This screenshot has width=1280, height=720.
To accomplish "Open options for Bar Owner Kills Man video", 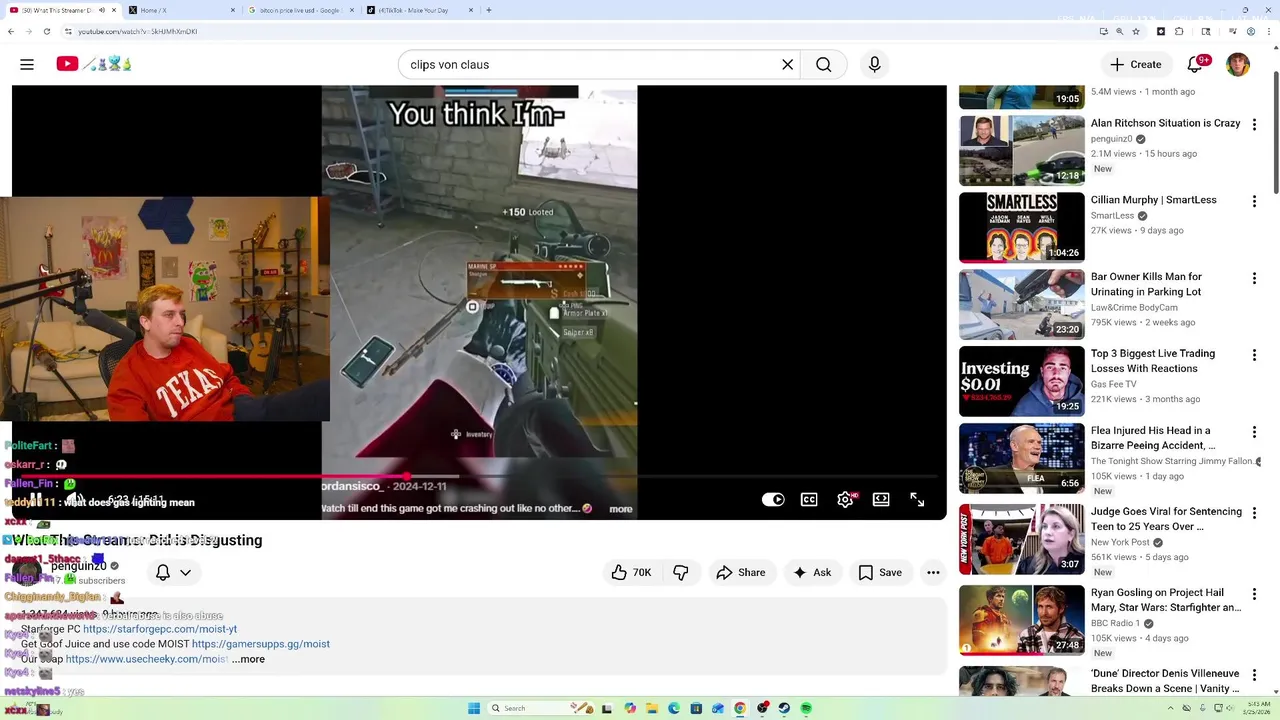I will pos(1254,279).
